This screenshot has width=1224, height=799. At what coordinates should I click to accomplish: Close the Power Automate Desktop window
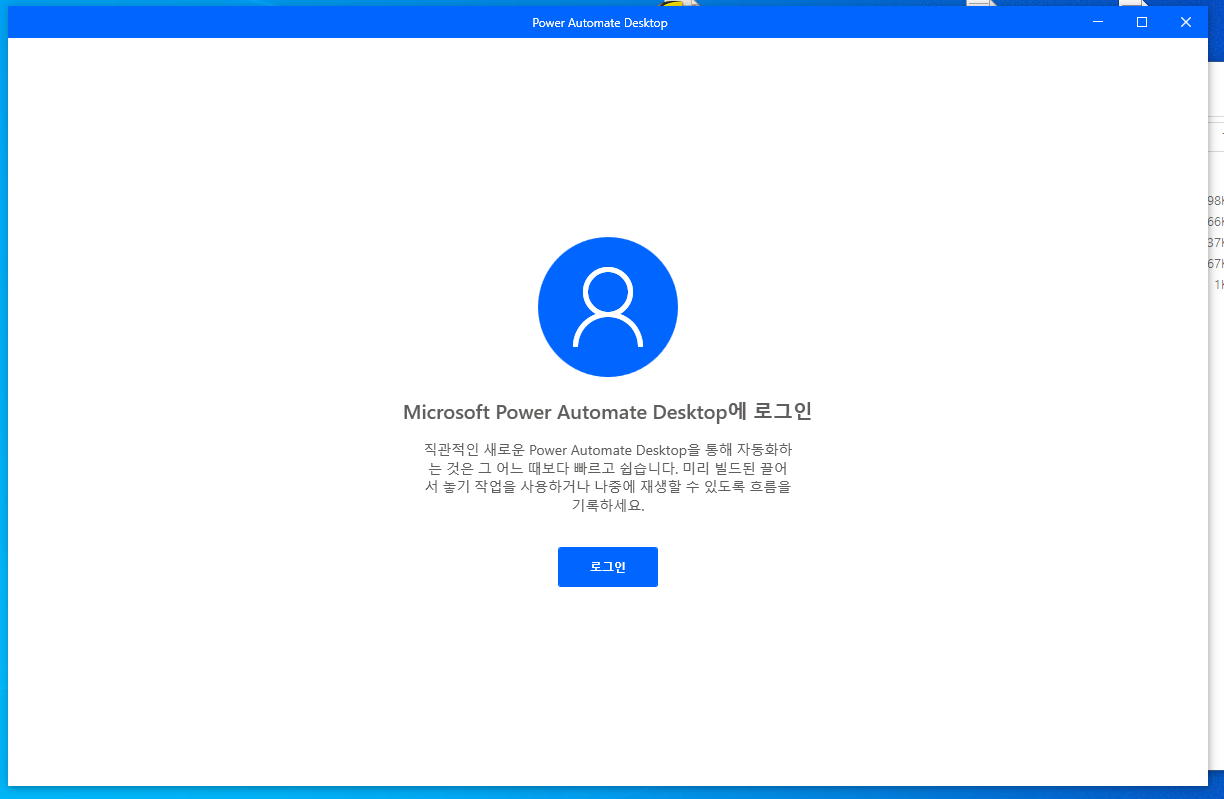(x=1186, y=22)
